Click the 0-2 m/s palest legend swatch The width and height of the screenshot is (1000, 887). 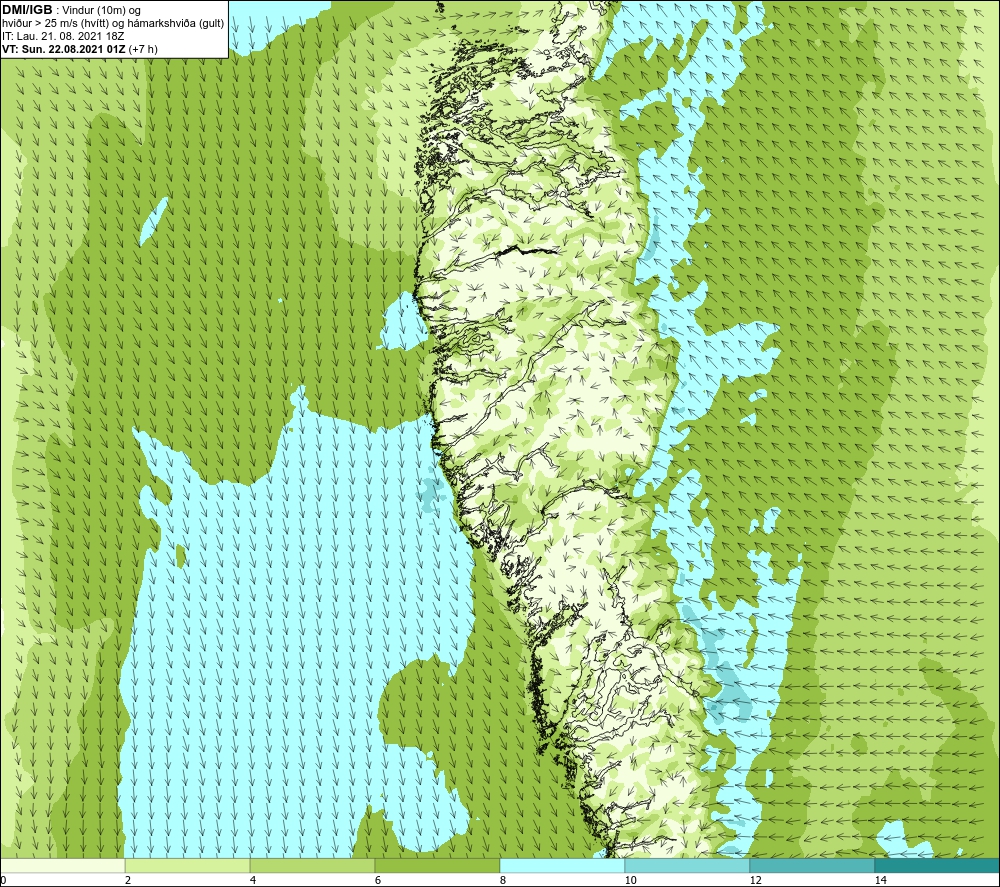click(x=62, y=865)
